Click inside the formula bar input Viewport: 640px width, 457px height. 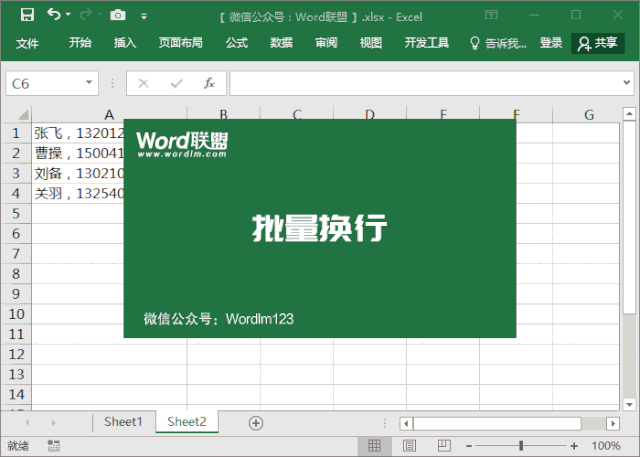click(424, 83)
